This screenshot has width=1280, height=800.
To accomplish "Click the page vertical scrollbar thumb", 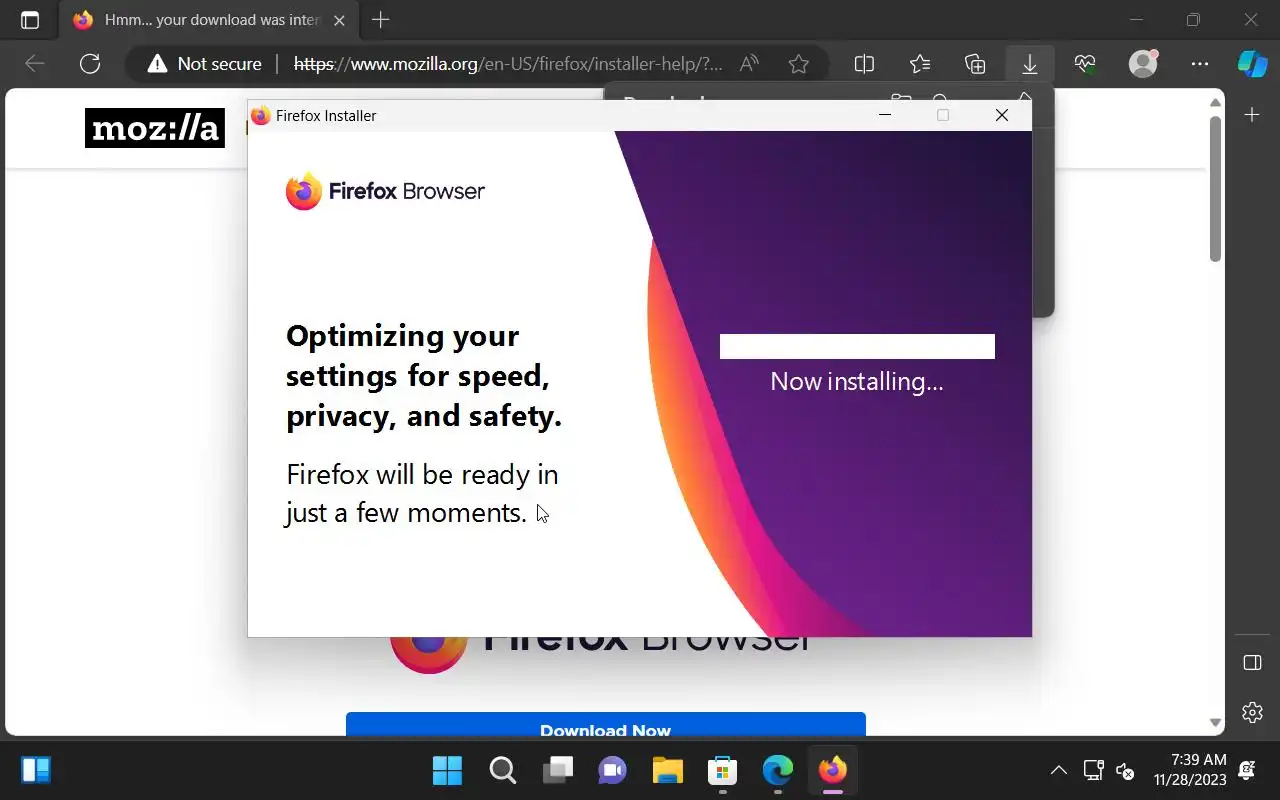I will tap(1216, 189).
